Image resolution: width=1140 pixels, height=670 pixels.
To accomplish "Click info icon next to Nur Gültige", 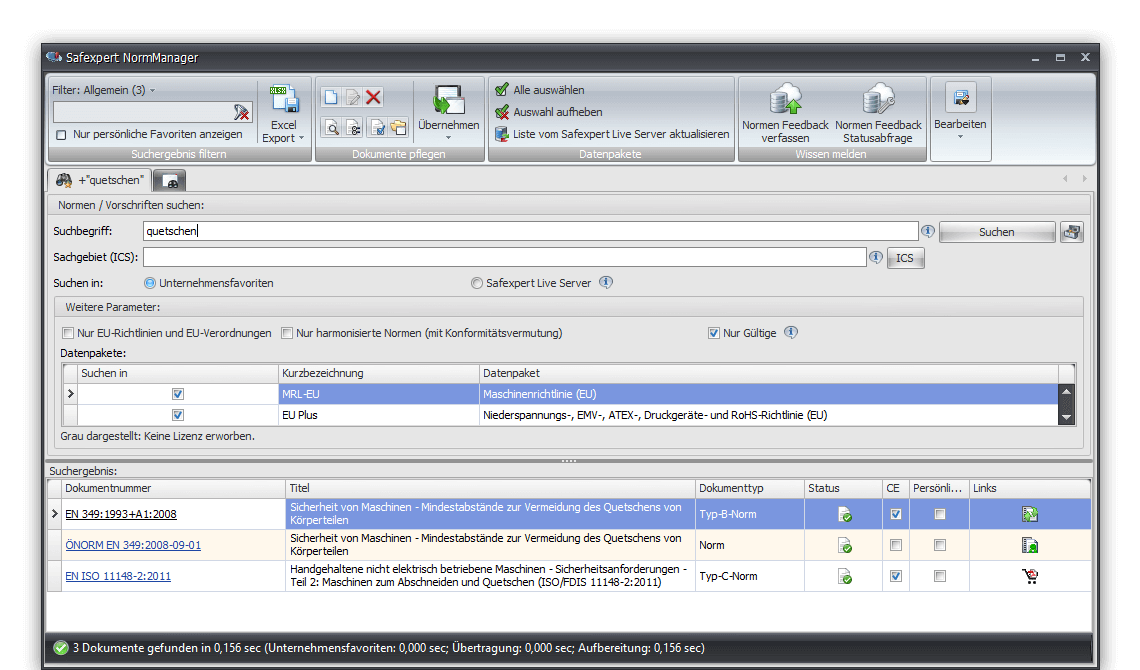I will (791, 332).
